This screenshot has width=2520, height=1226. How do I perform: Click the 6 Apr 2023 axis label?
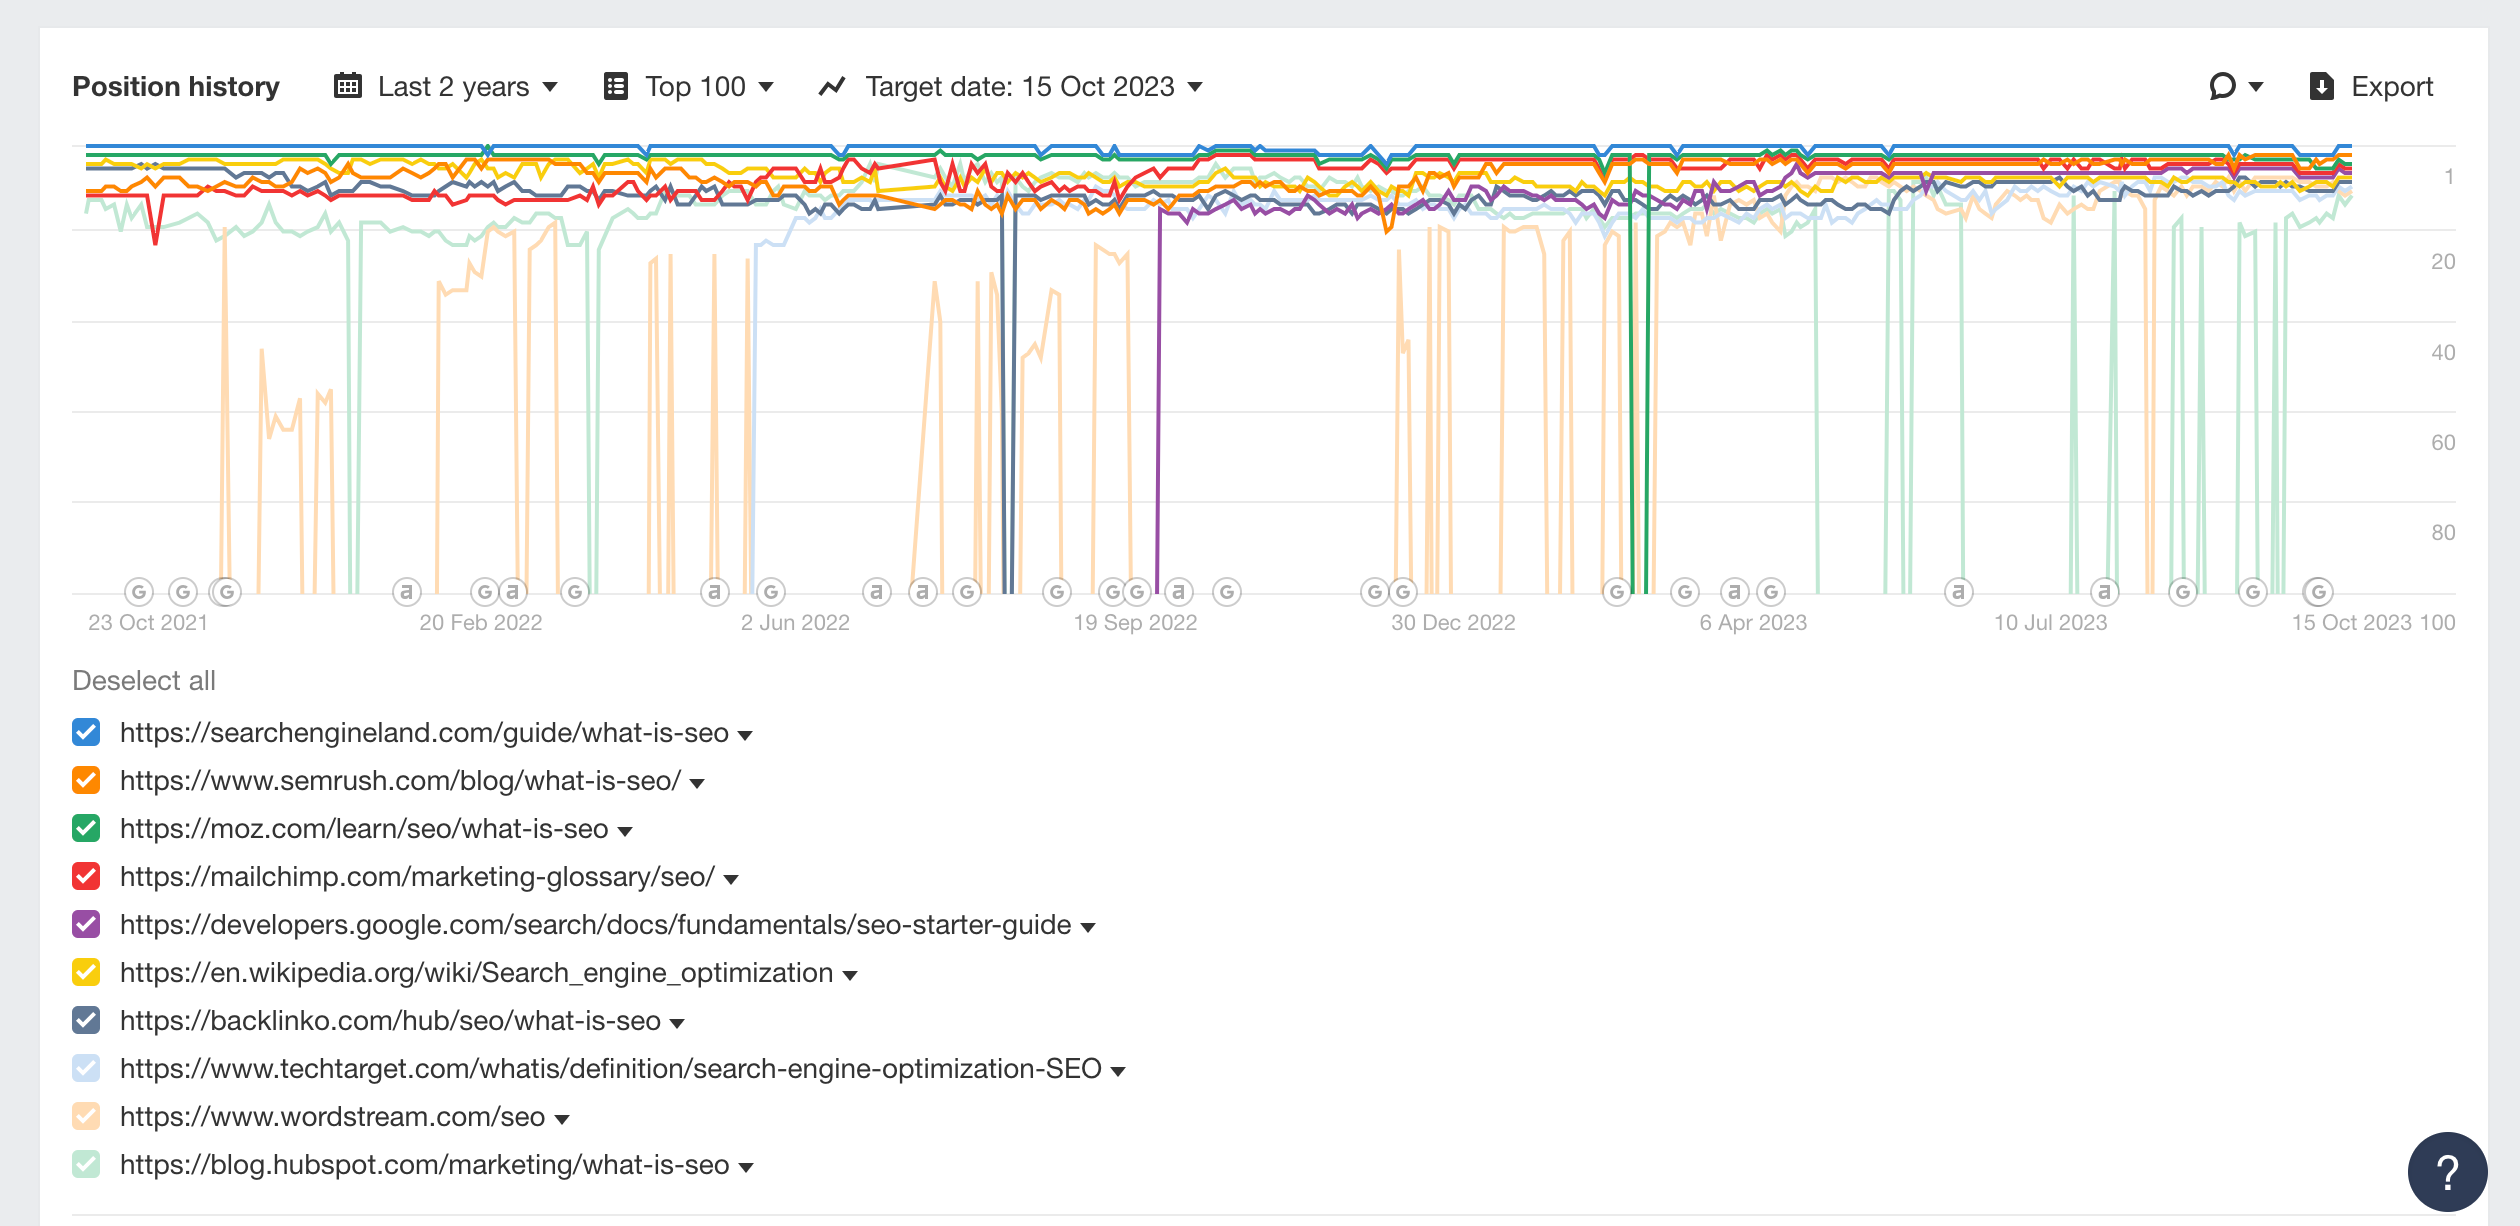point(1753,622)
